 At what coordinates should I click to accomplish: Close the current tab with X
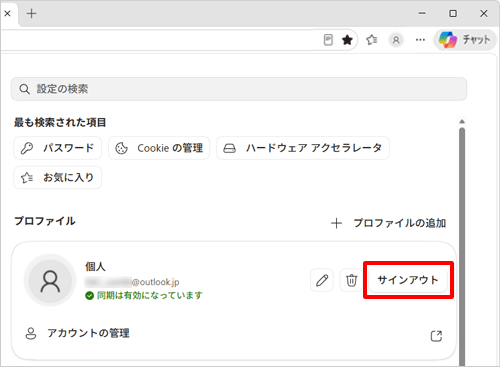tap(7, 13)
